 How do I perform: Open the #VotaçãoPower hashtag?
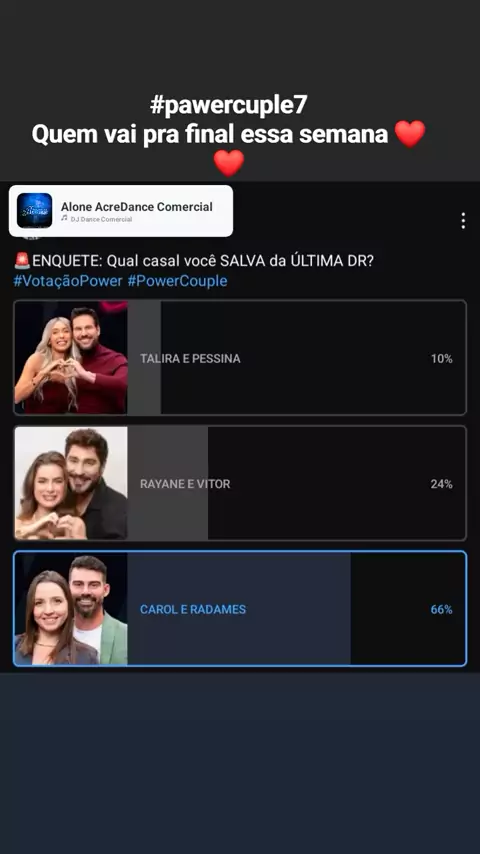point(68,281)
